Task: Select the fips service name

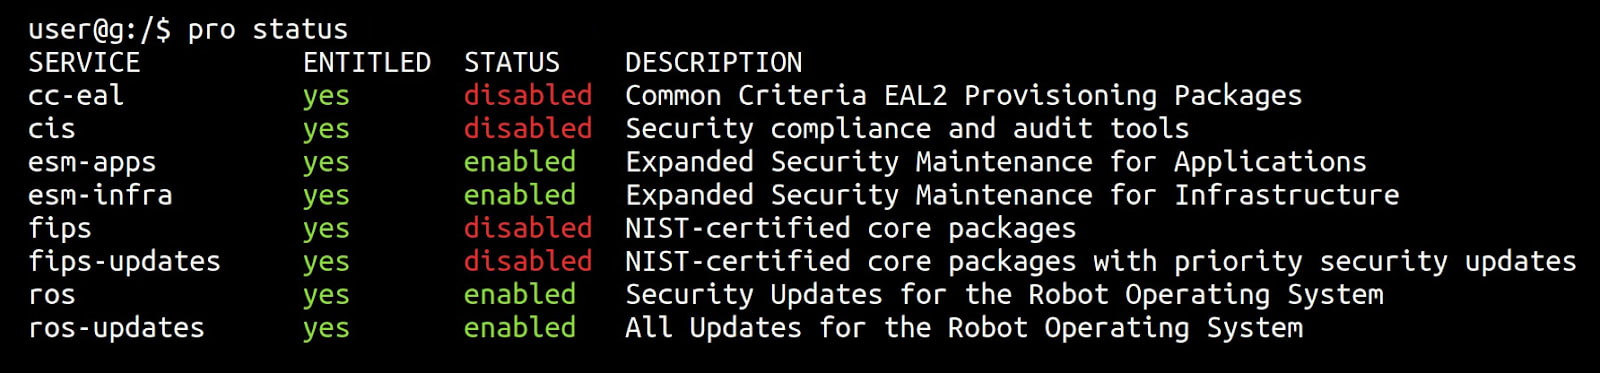Action: coord(60,229)
